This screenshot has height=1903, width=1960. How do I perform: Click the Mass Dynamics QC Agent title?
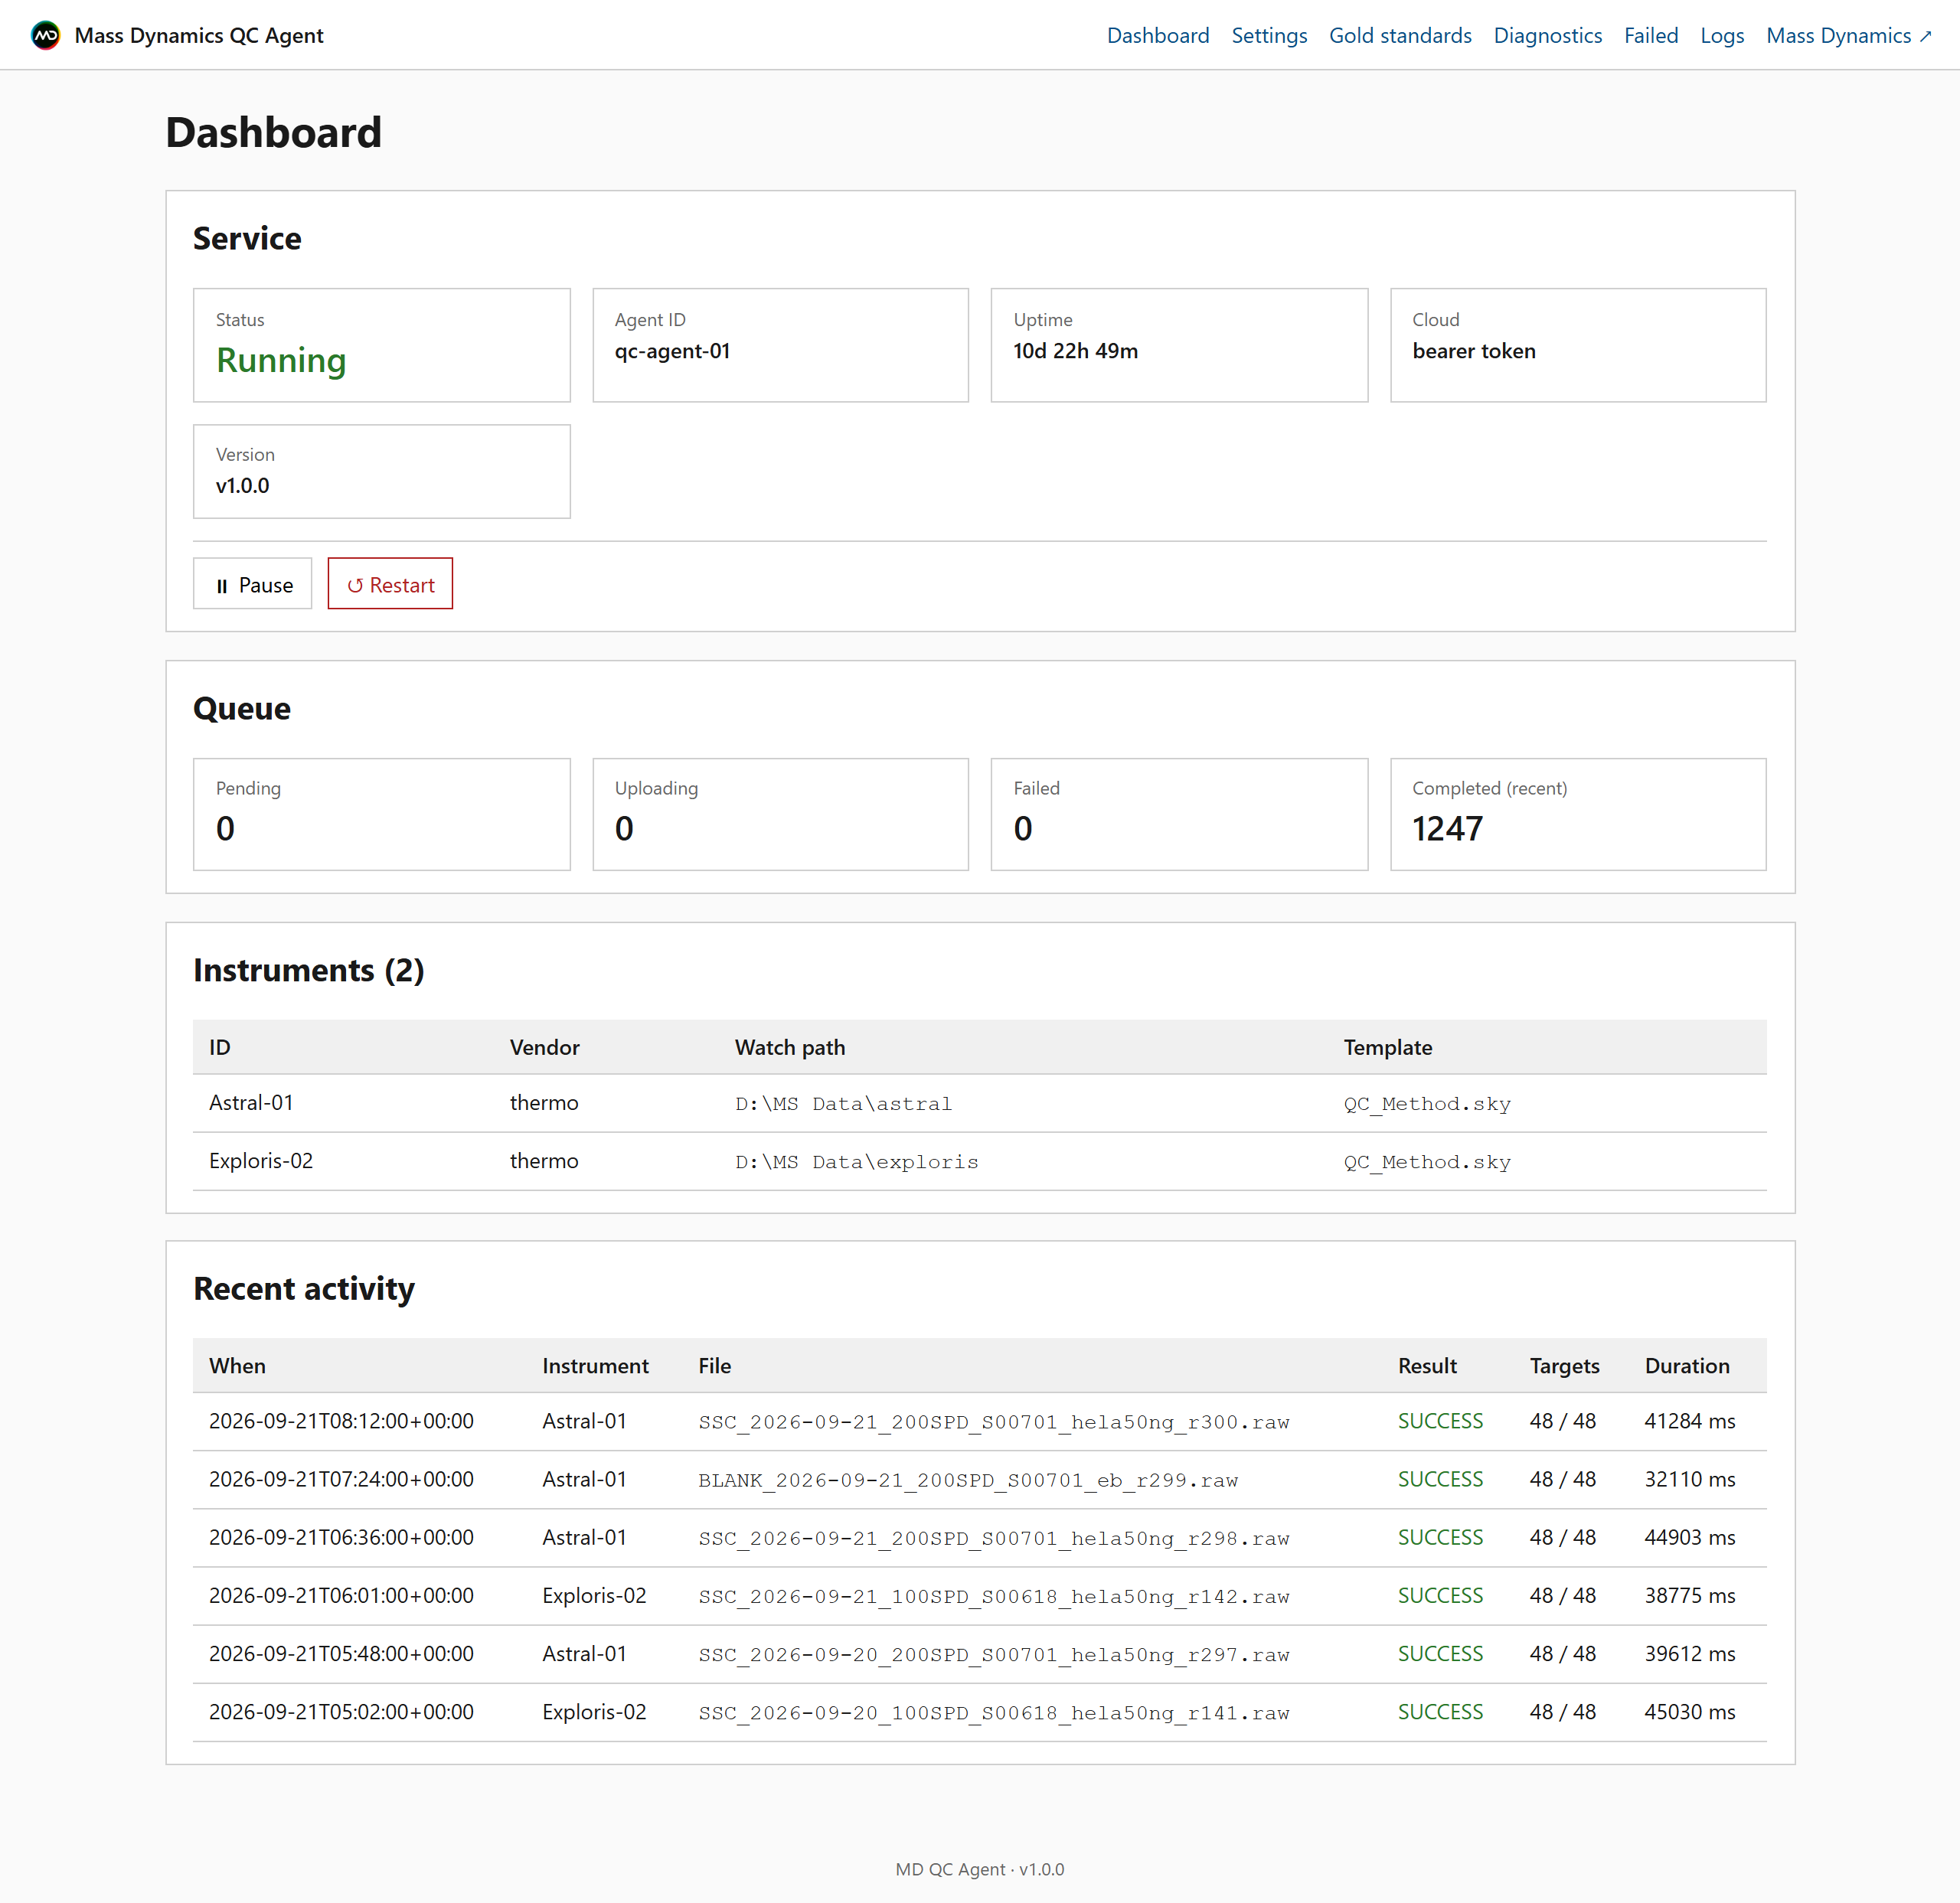pos(199,35)
